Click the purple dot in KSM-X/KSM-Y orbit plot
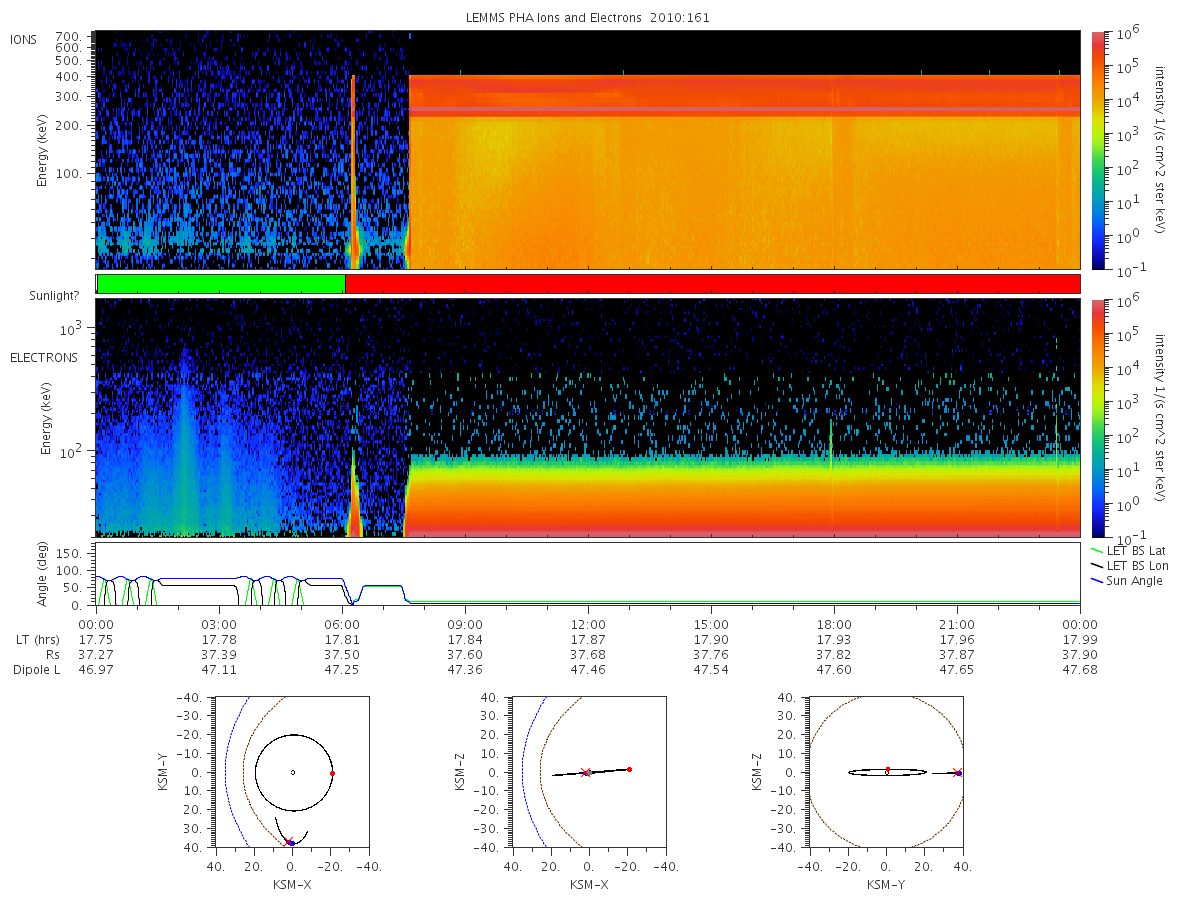This screenshot has height=900, width=1200. (x=291, y=843)
